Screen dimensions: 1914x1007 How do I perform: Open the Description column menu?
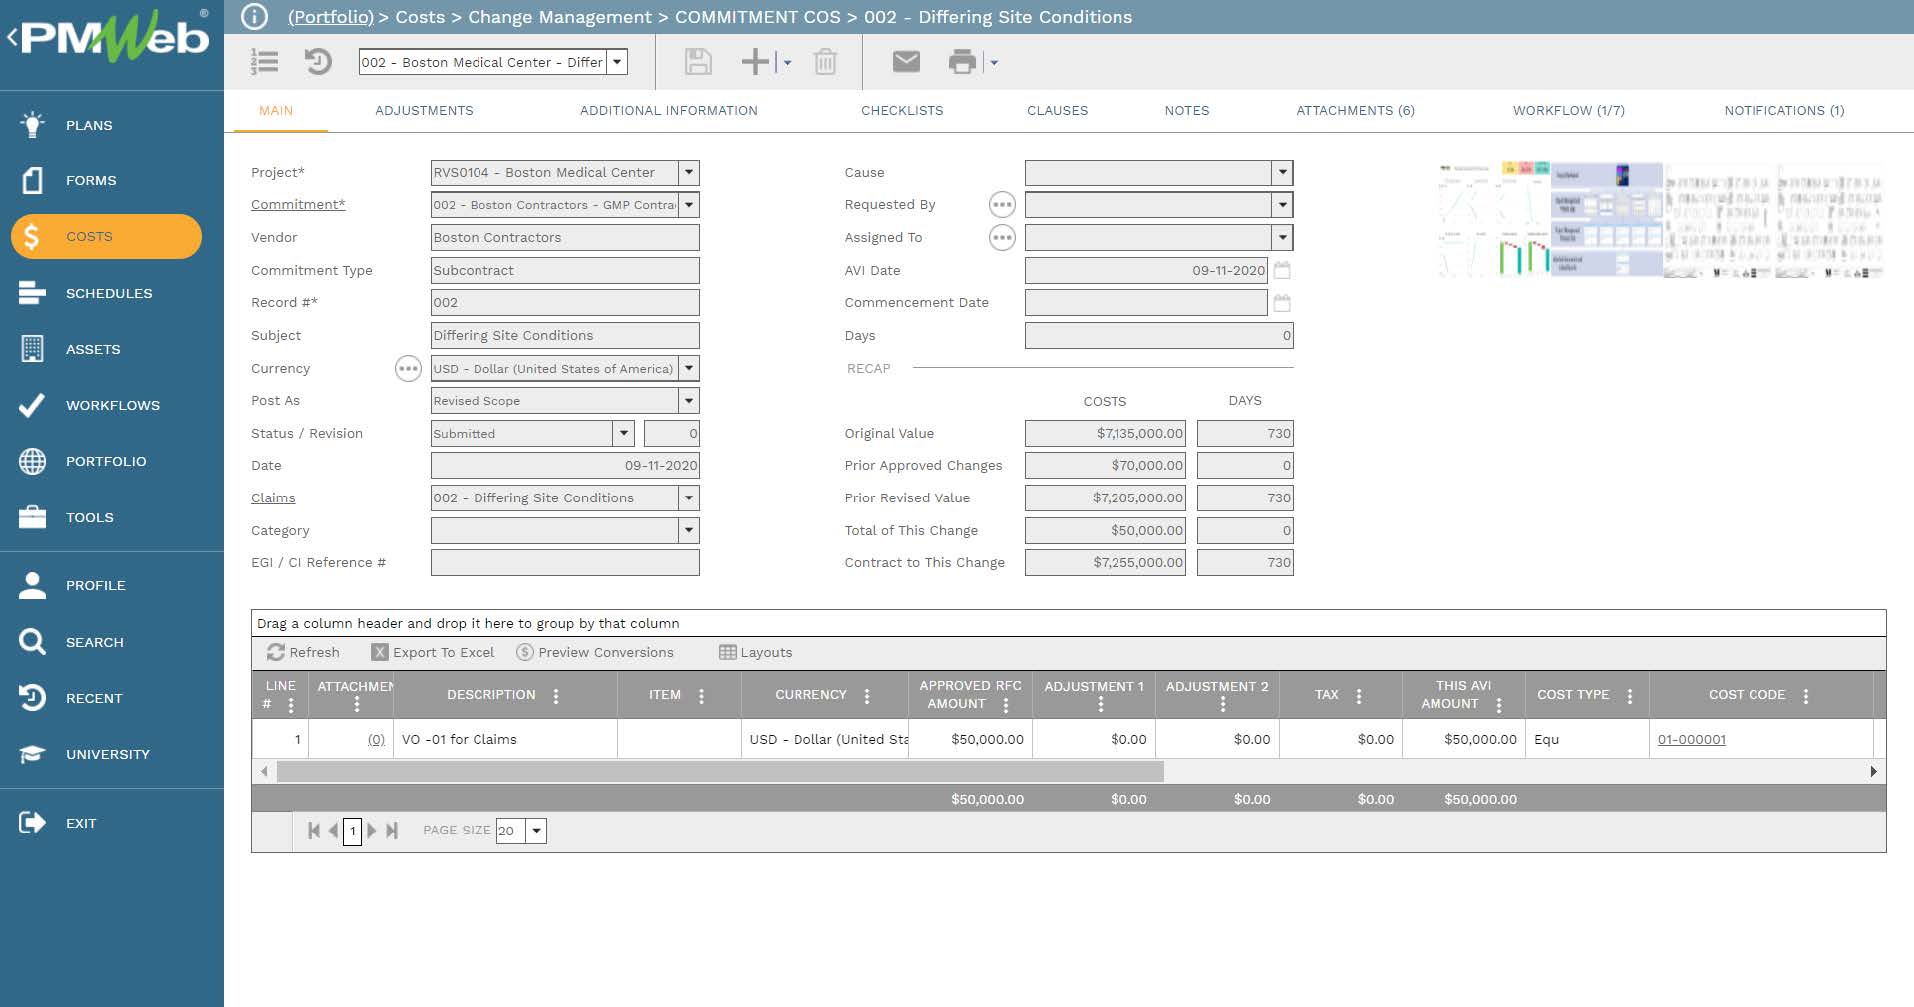[x=556, y=696]
